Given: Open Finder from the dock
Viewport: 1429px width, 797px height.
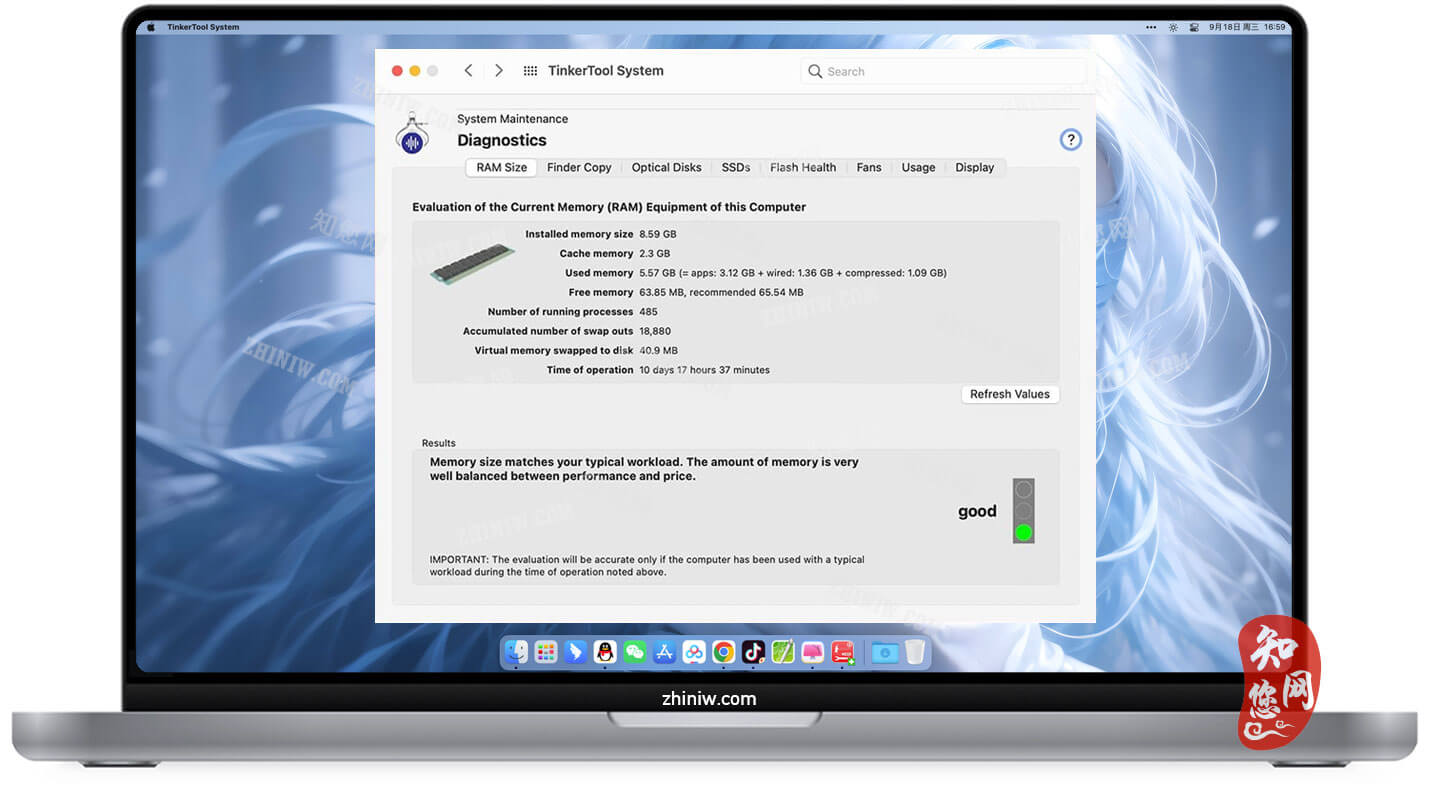Looking at the screenshot, I should tap(516, 652).
